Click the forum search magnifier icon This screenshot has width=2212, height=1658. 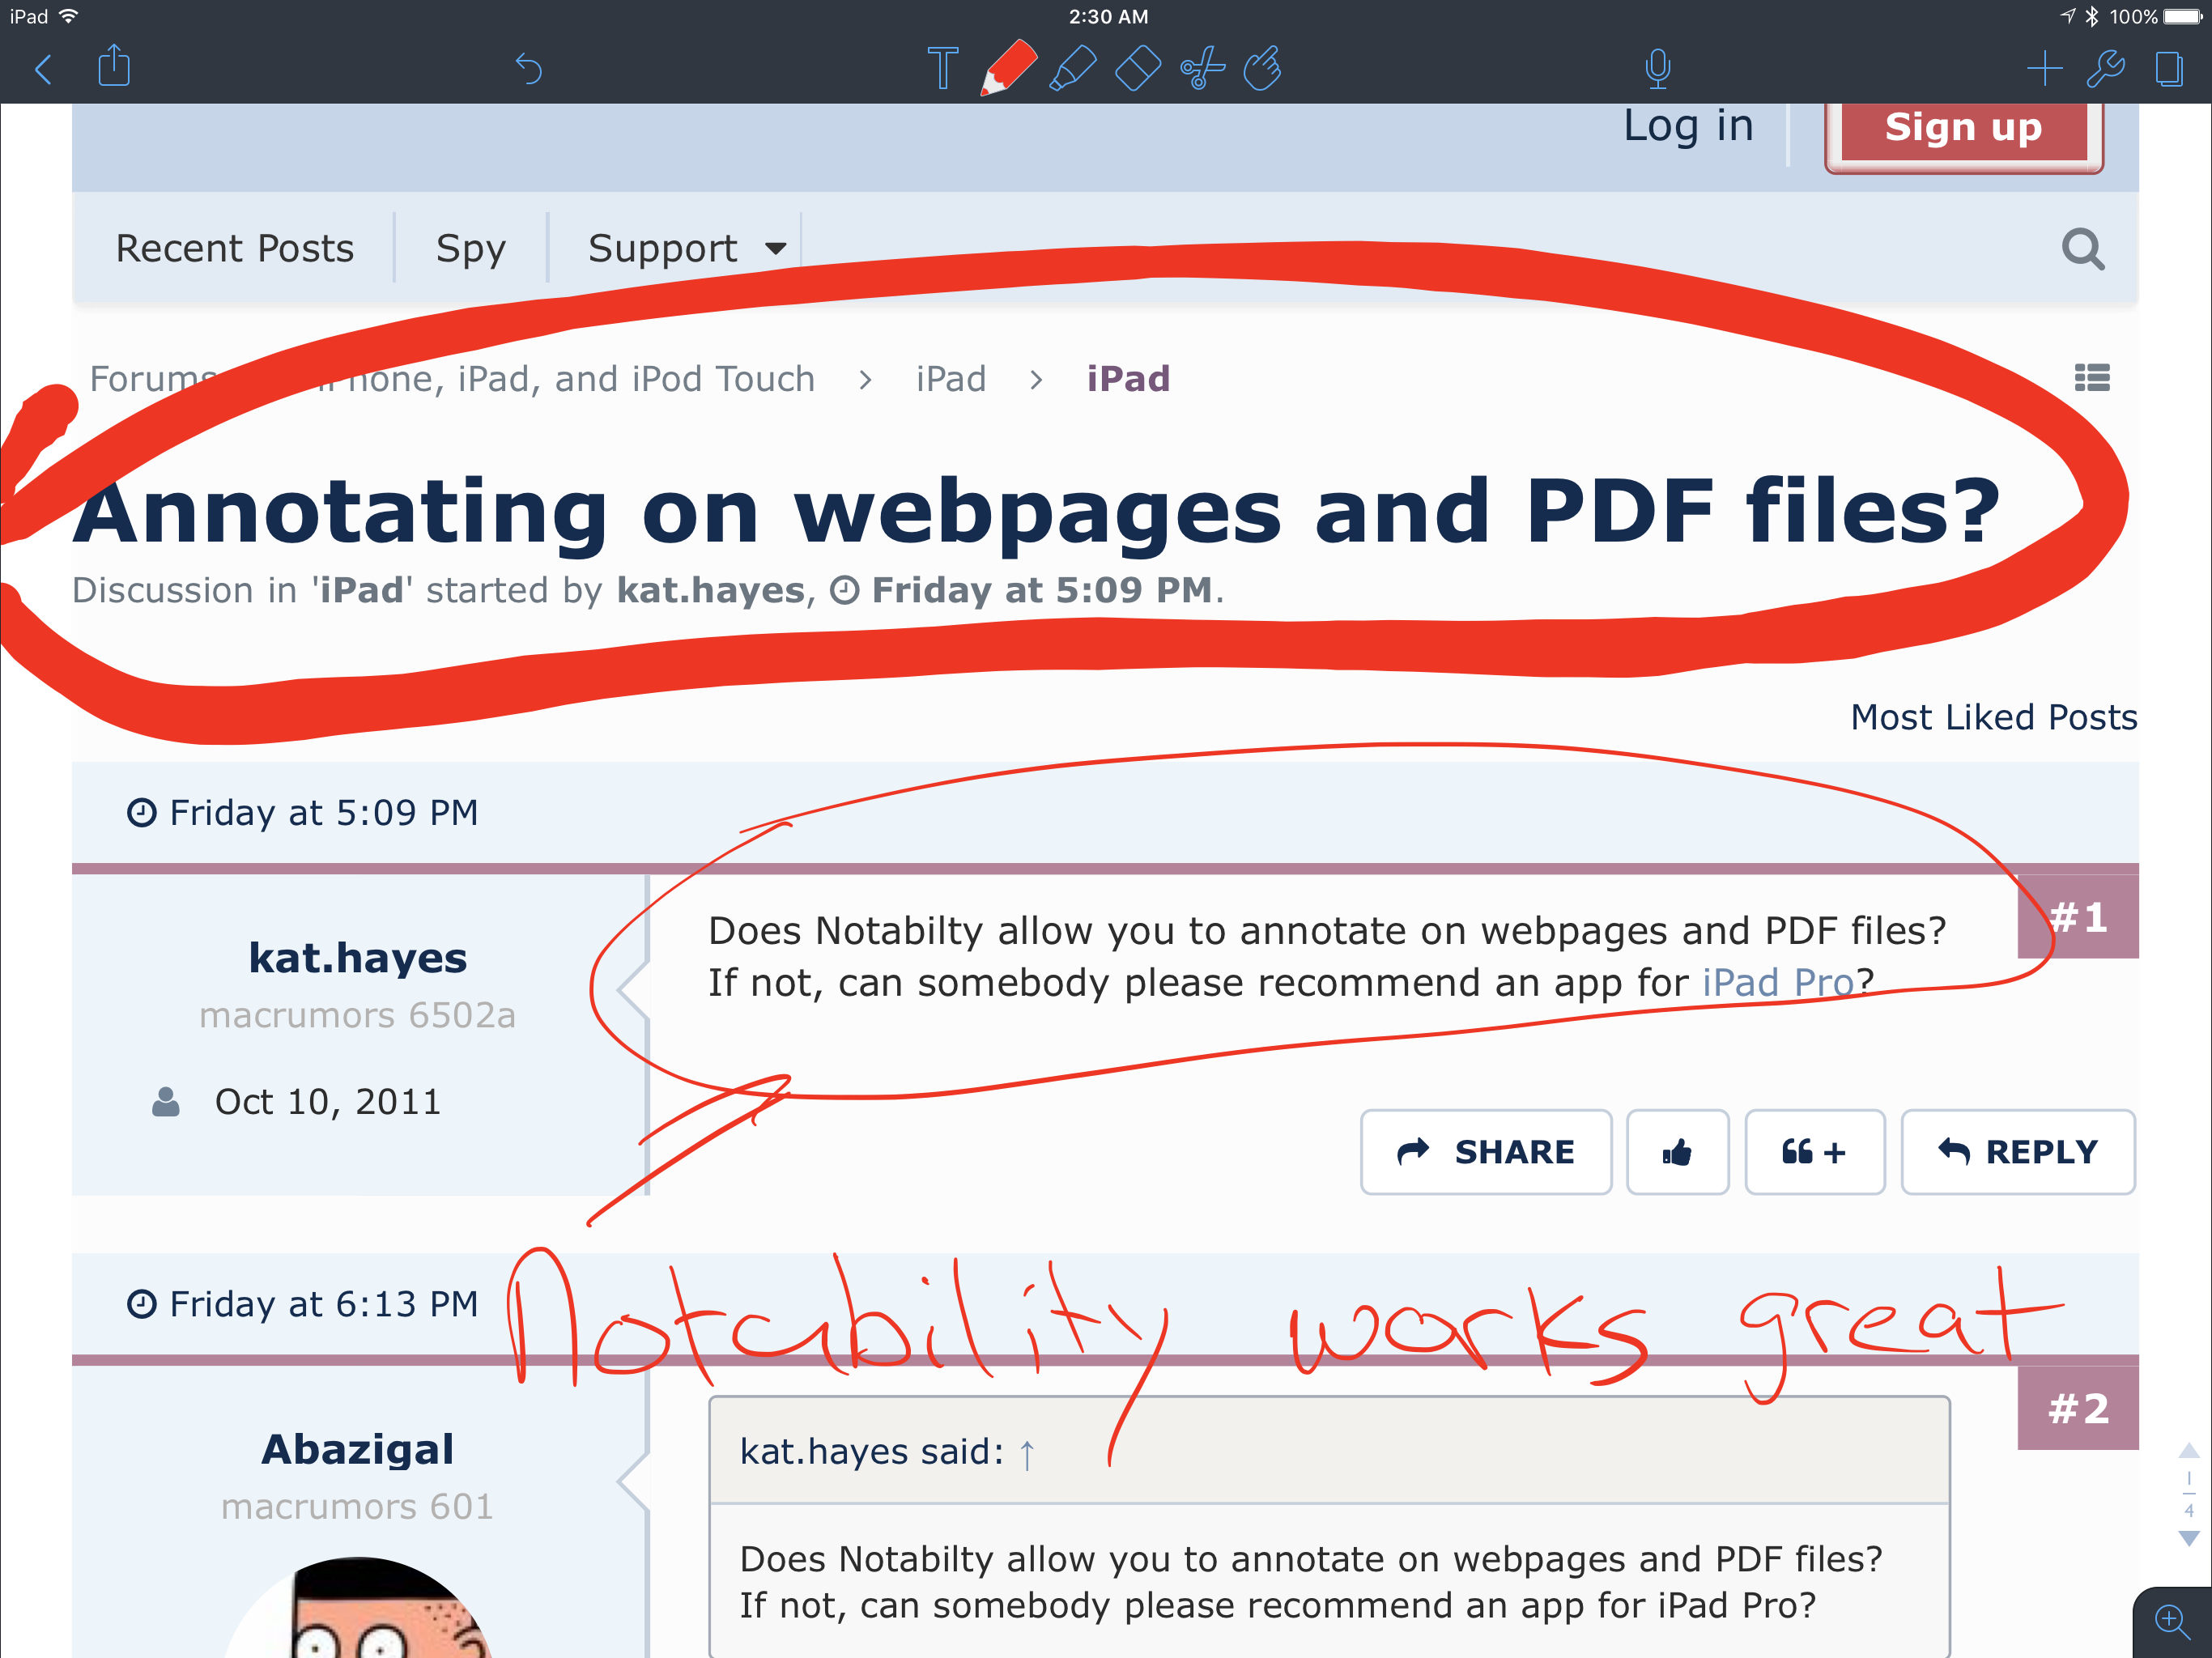coord(2083,248)
